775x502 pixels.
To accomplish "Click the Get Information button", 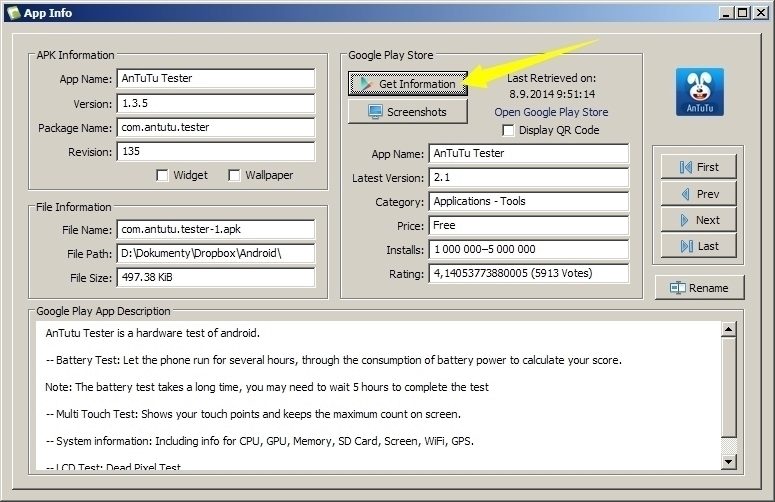I will click(x=408, y=84).
